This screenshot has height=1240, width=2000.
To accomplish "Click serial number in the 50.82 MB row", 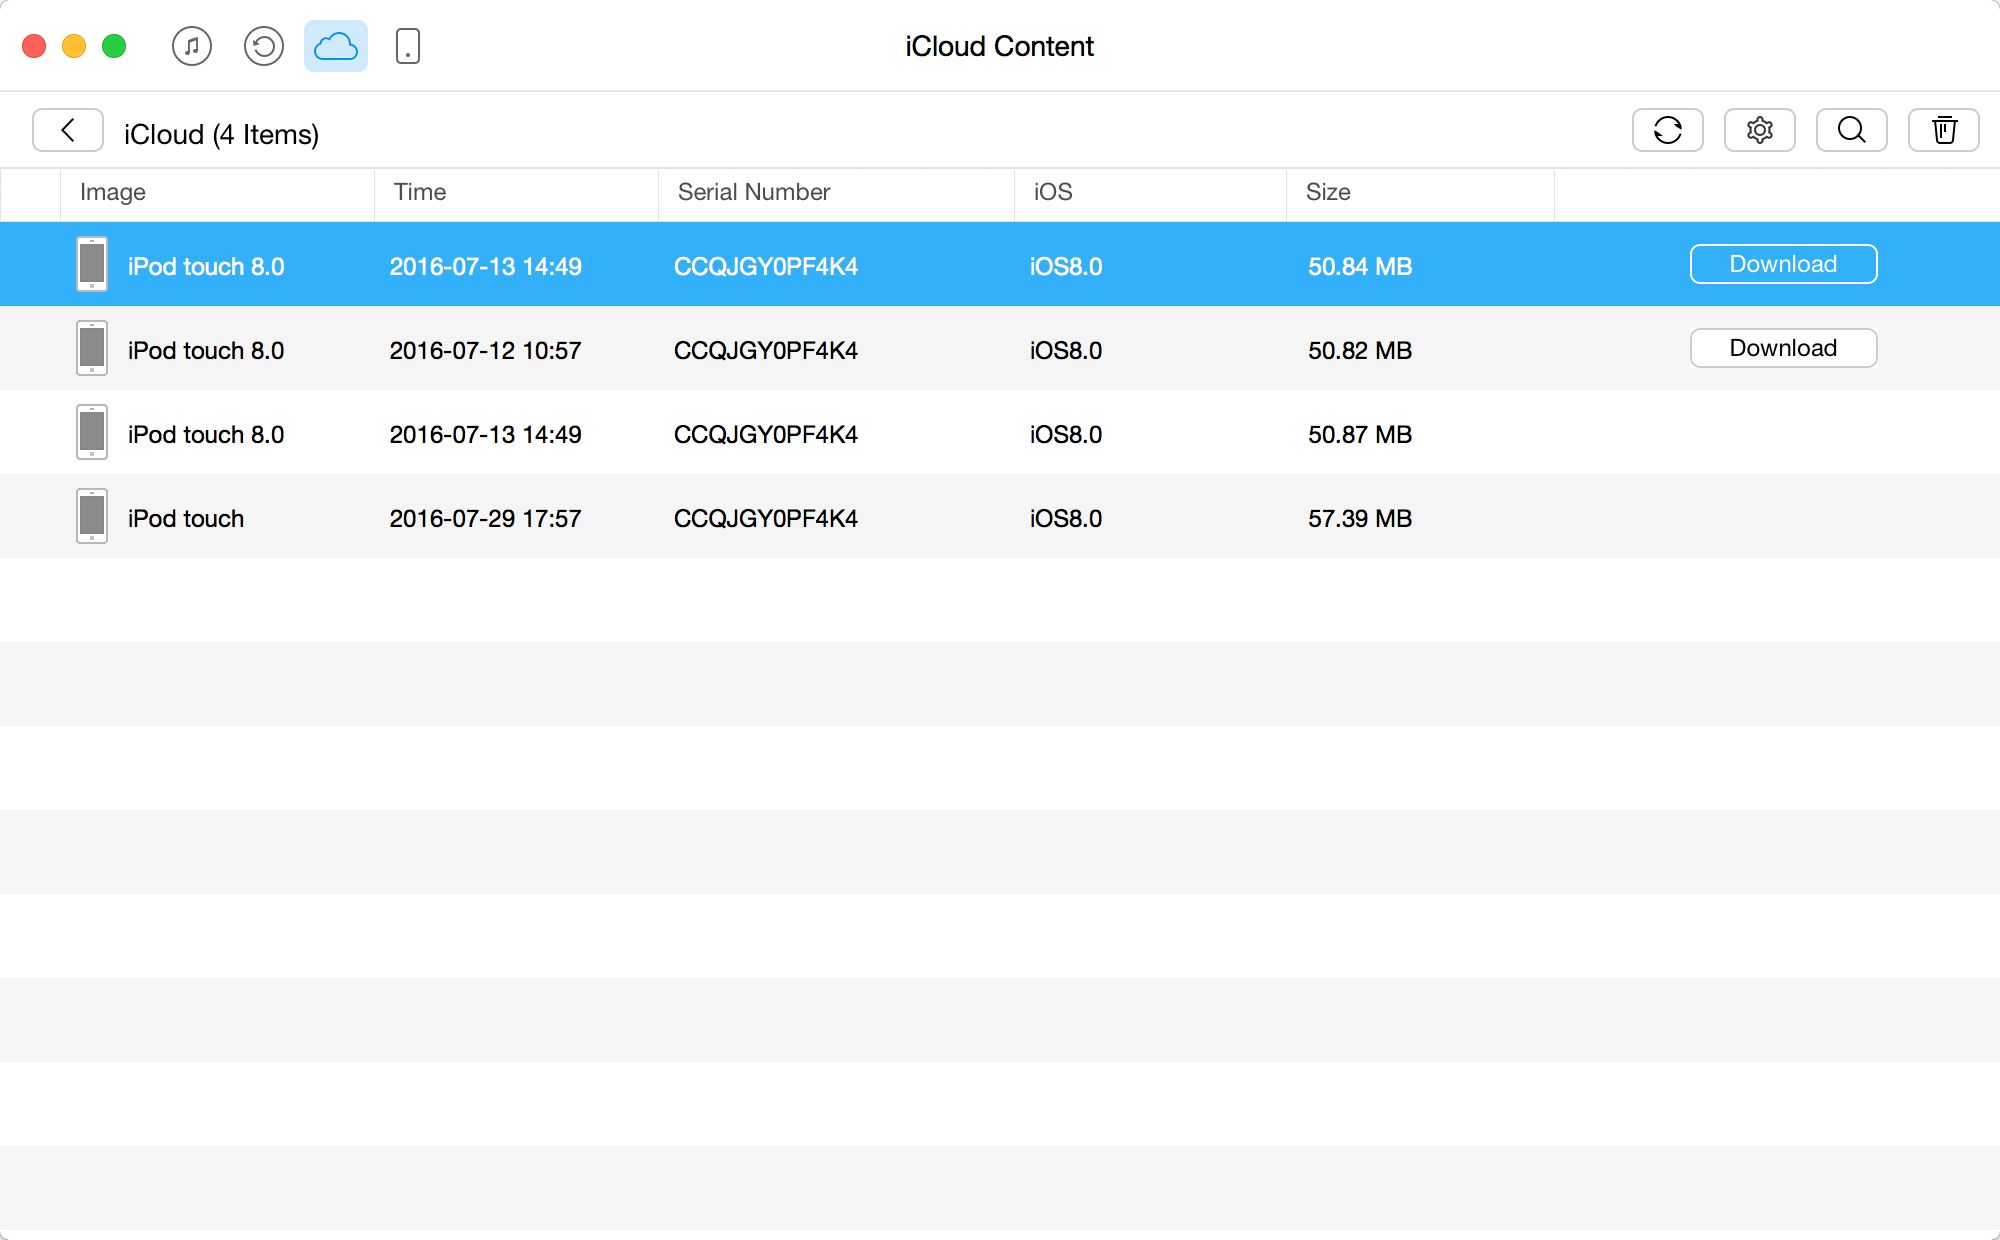I will tap(766, 351).
